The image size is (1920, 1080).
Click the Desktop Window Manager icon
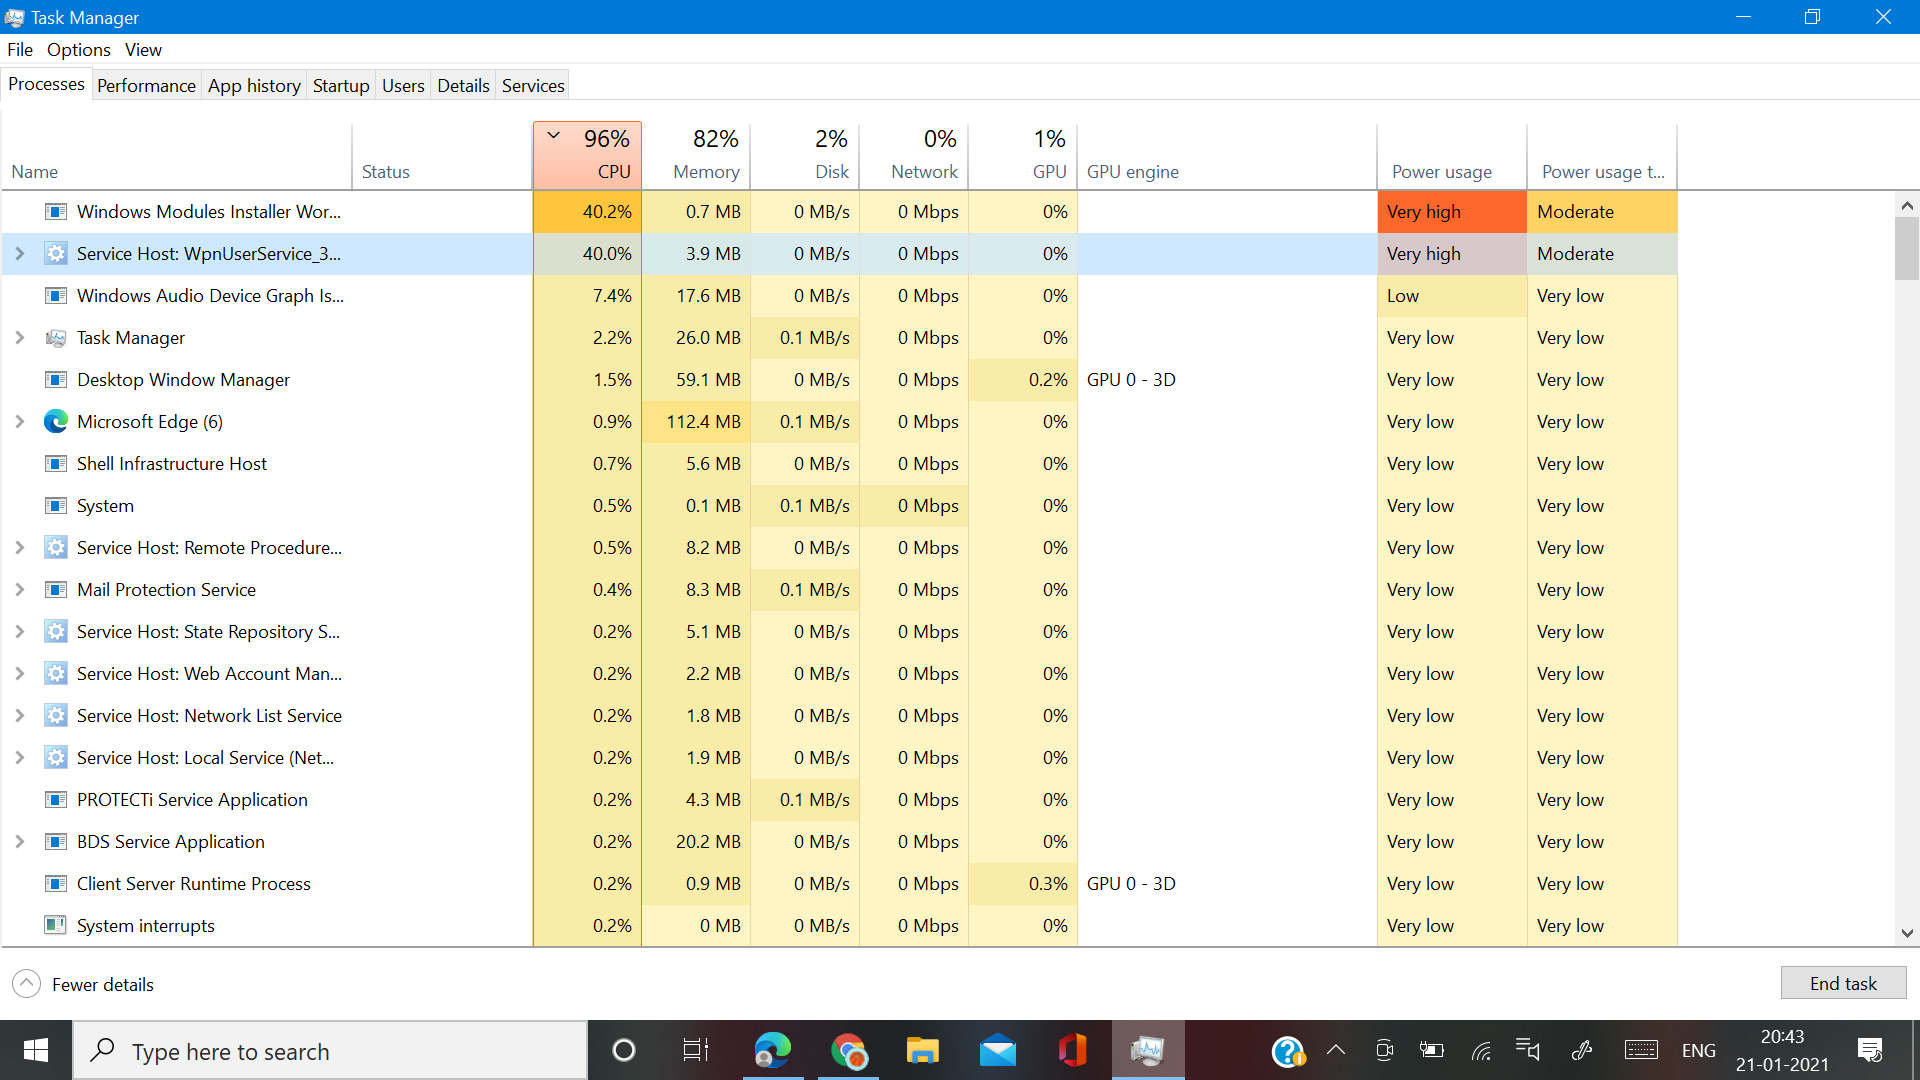tap(56, 380)
